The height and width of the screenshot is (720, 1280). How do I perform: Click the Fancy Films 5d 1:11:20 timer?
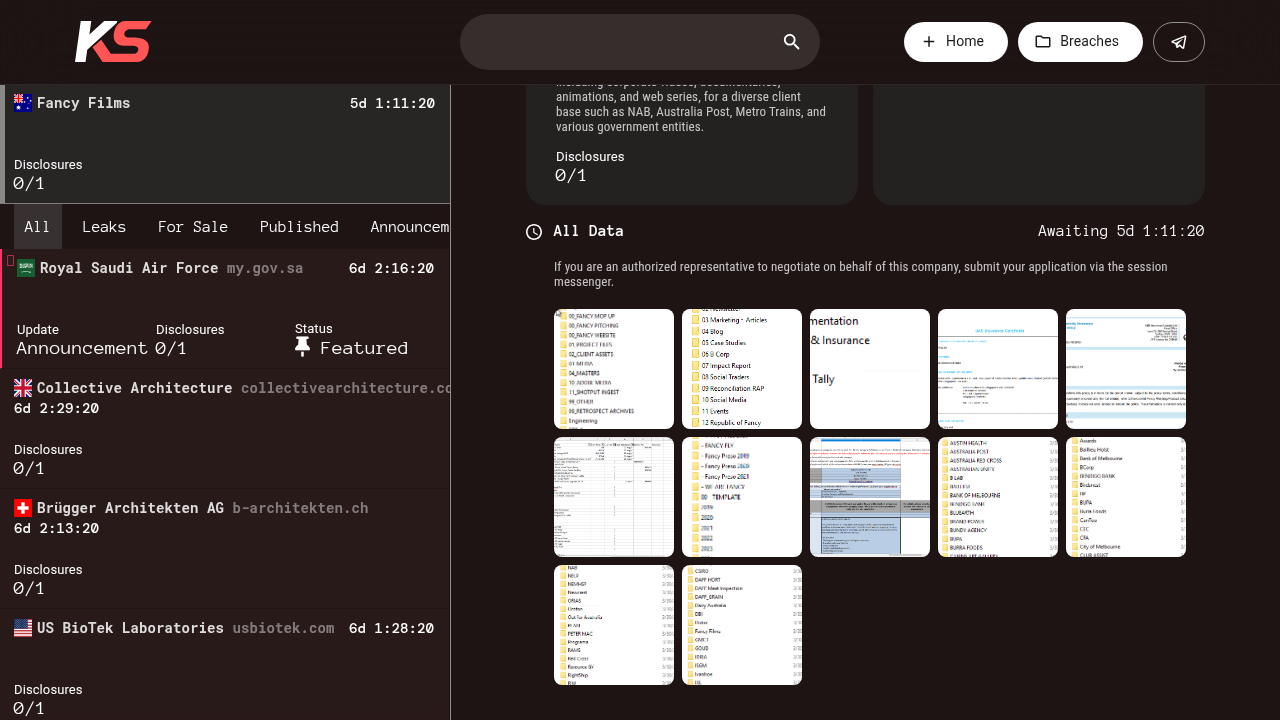392,103
